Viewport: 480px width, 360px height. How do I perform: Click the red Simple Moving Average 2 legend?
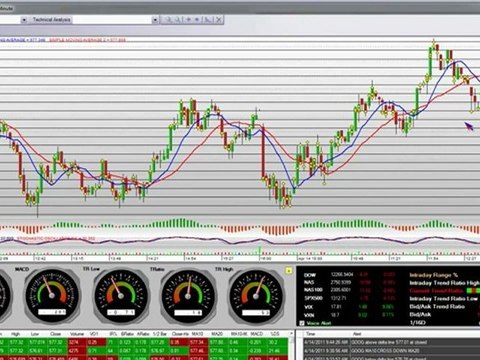click(88, 40)
